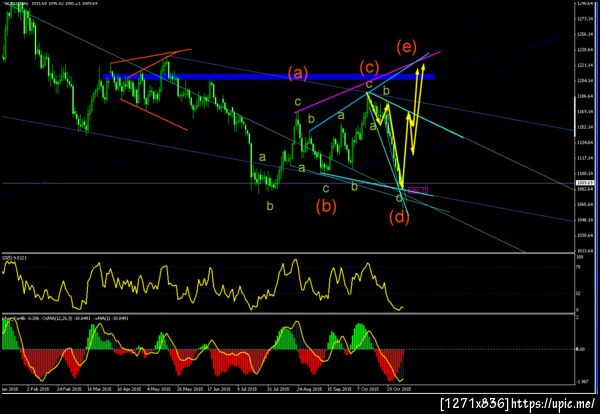Viewport: 600px width, 414px height.
Task: Click the 1100.14 price axis label
Action: click(x=585, y=173)
